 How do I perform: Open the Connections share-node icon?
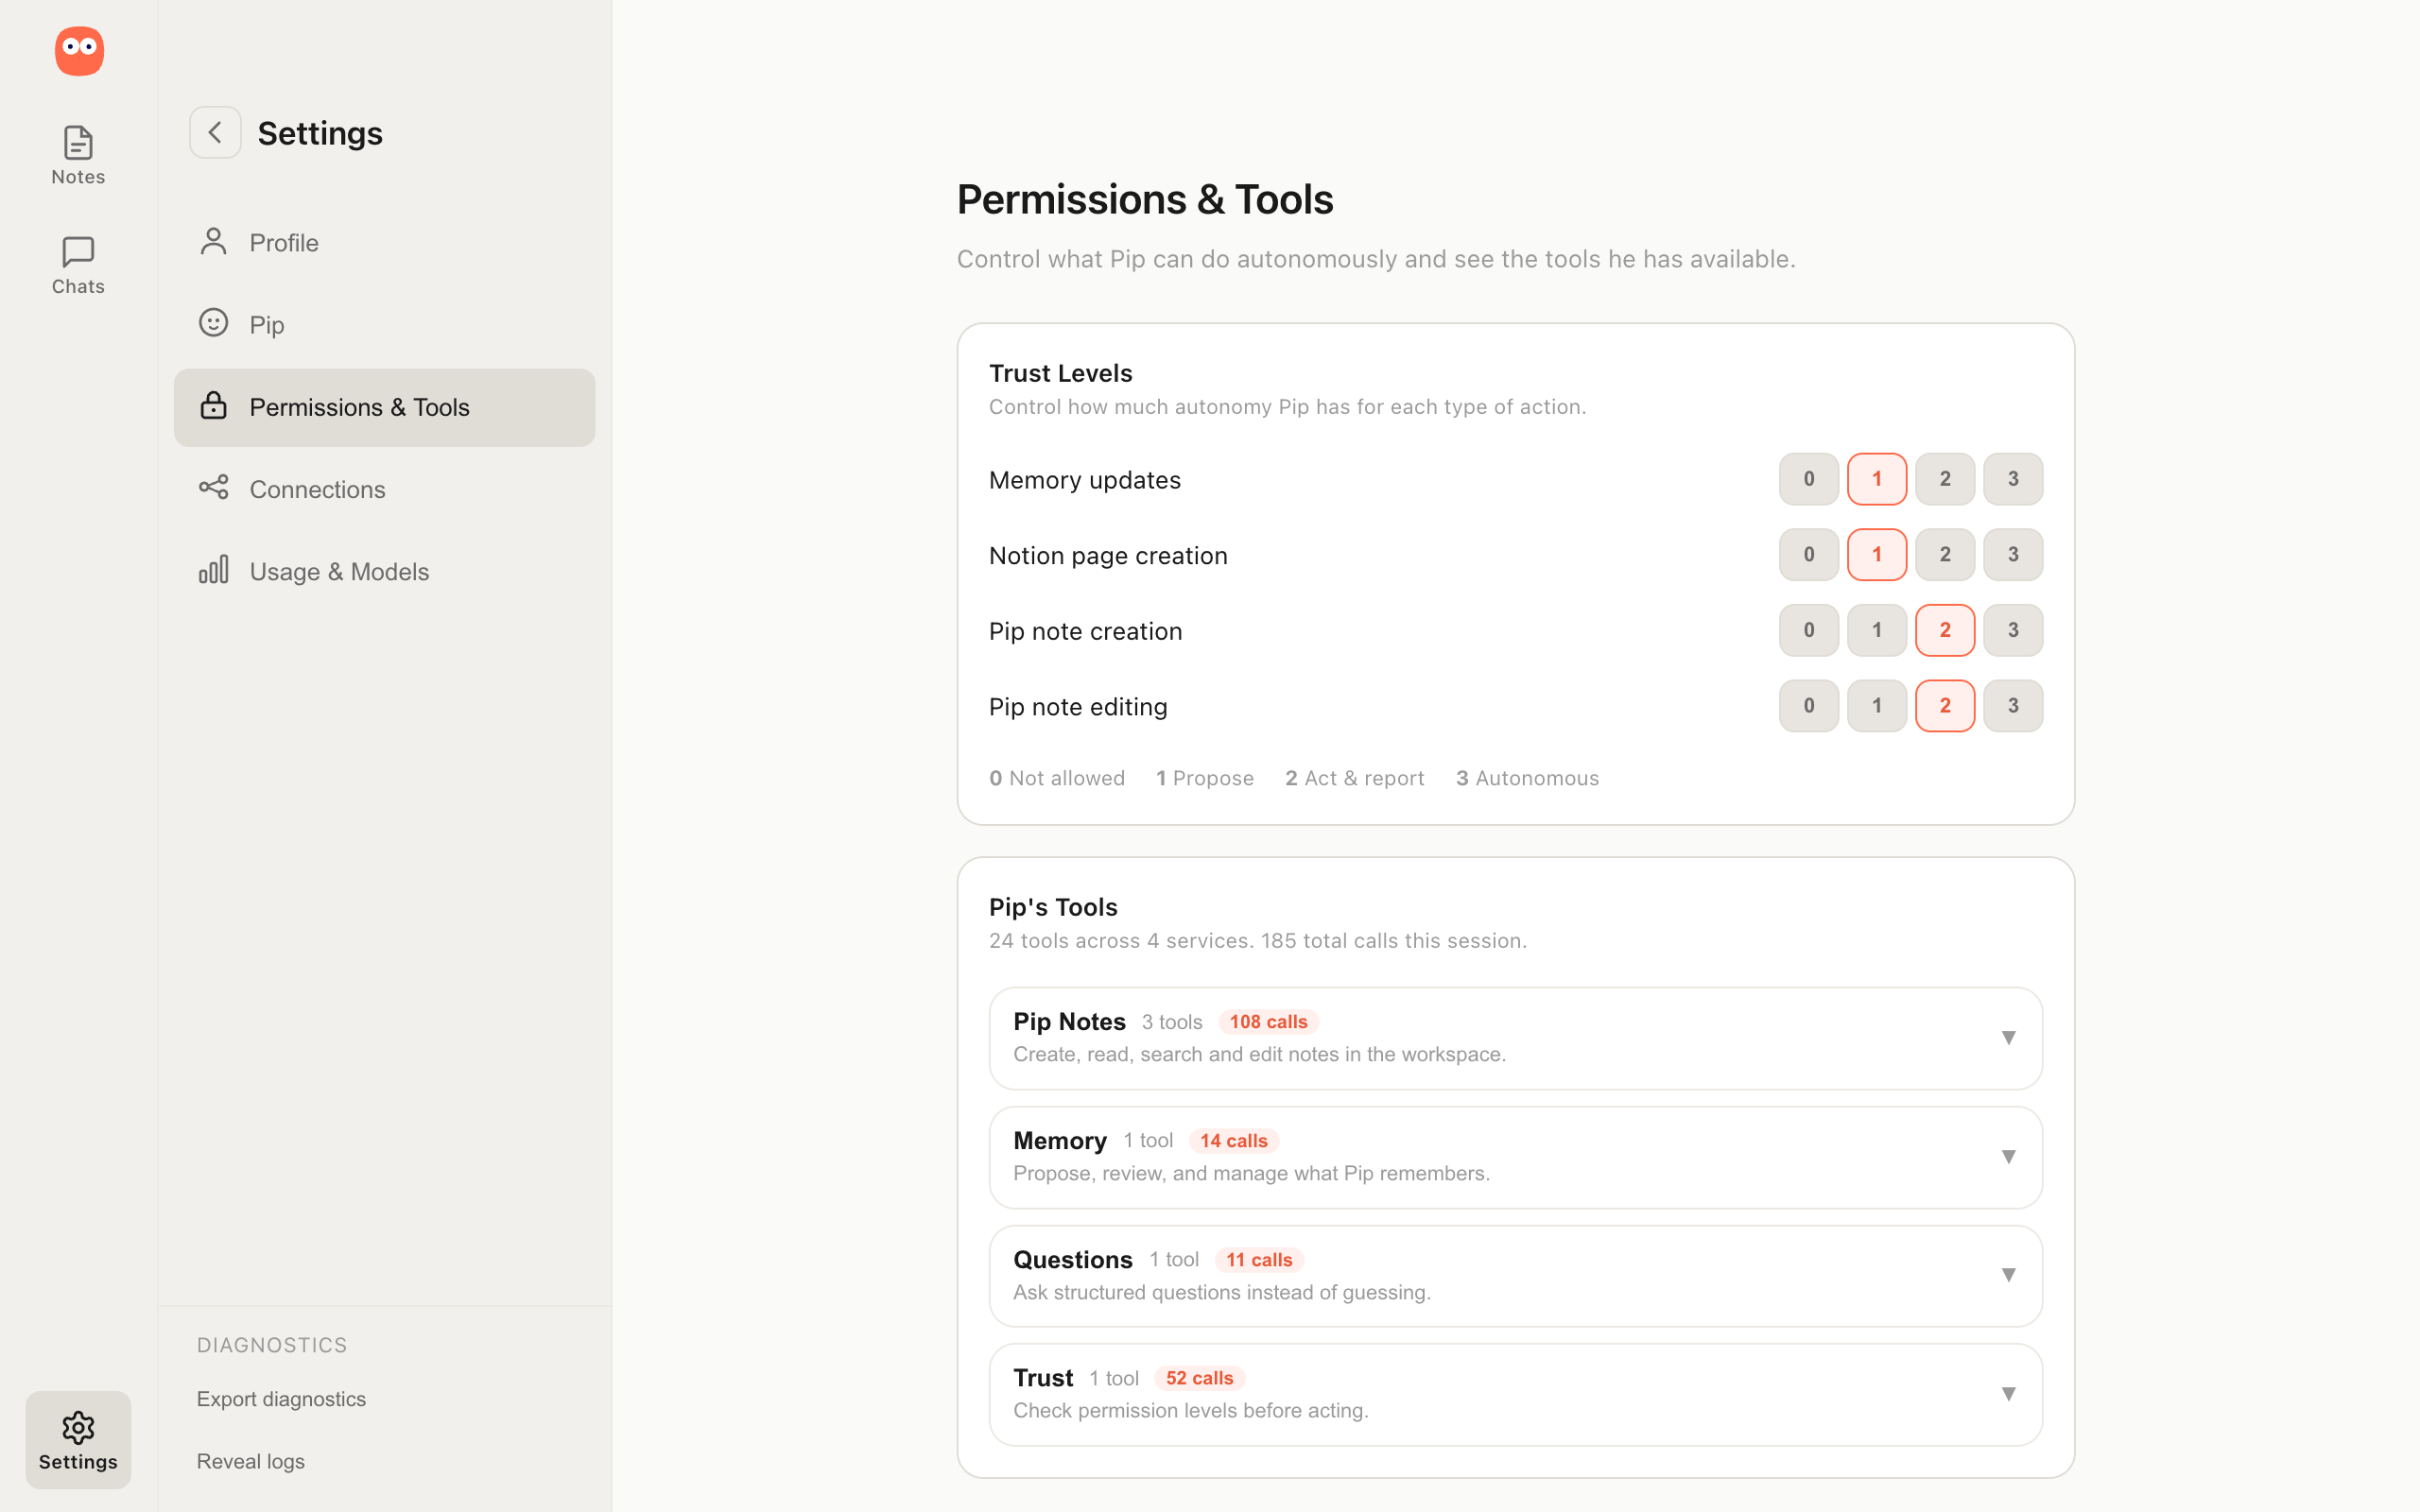point(213,488)
